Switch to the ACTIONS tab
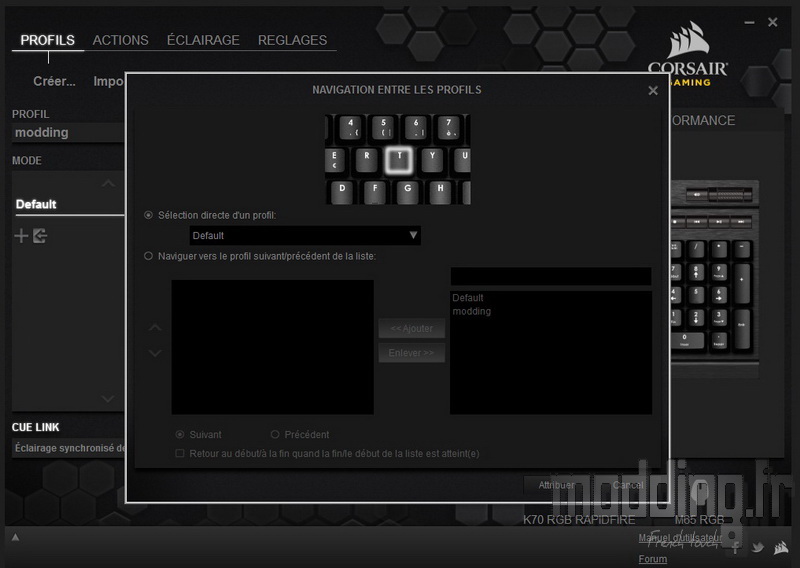This screenshot has height=568, width=800. tap(120, 40)
